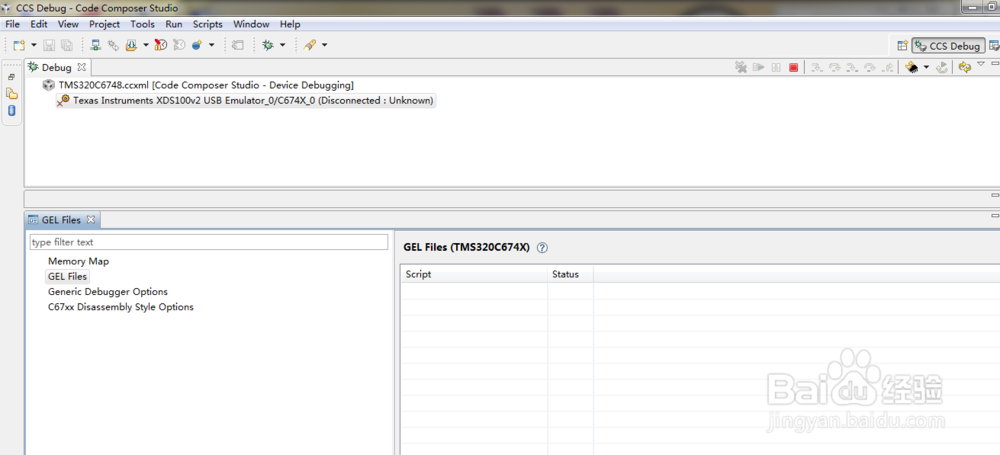Image resolution: width=1000 pixels, height=455 pixels.
Task: Expand the Search dropdown arrow
Action: pos(325,45)
